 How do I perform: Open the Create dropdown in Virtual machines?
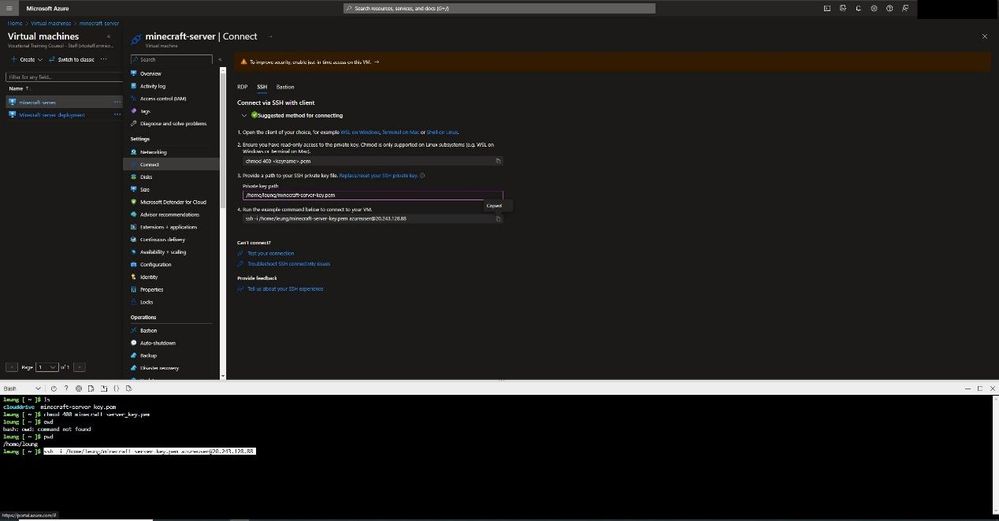pyautogui.click(x=27, y=59)
